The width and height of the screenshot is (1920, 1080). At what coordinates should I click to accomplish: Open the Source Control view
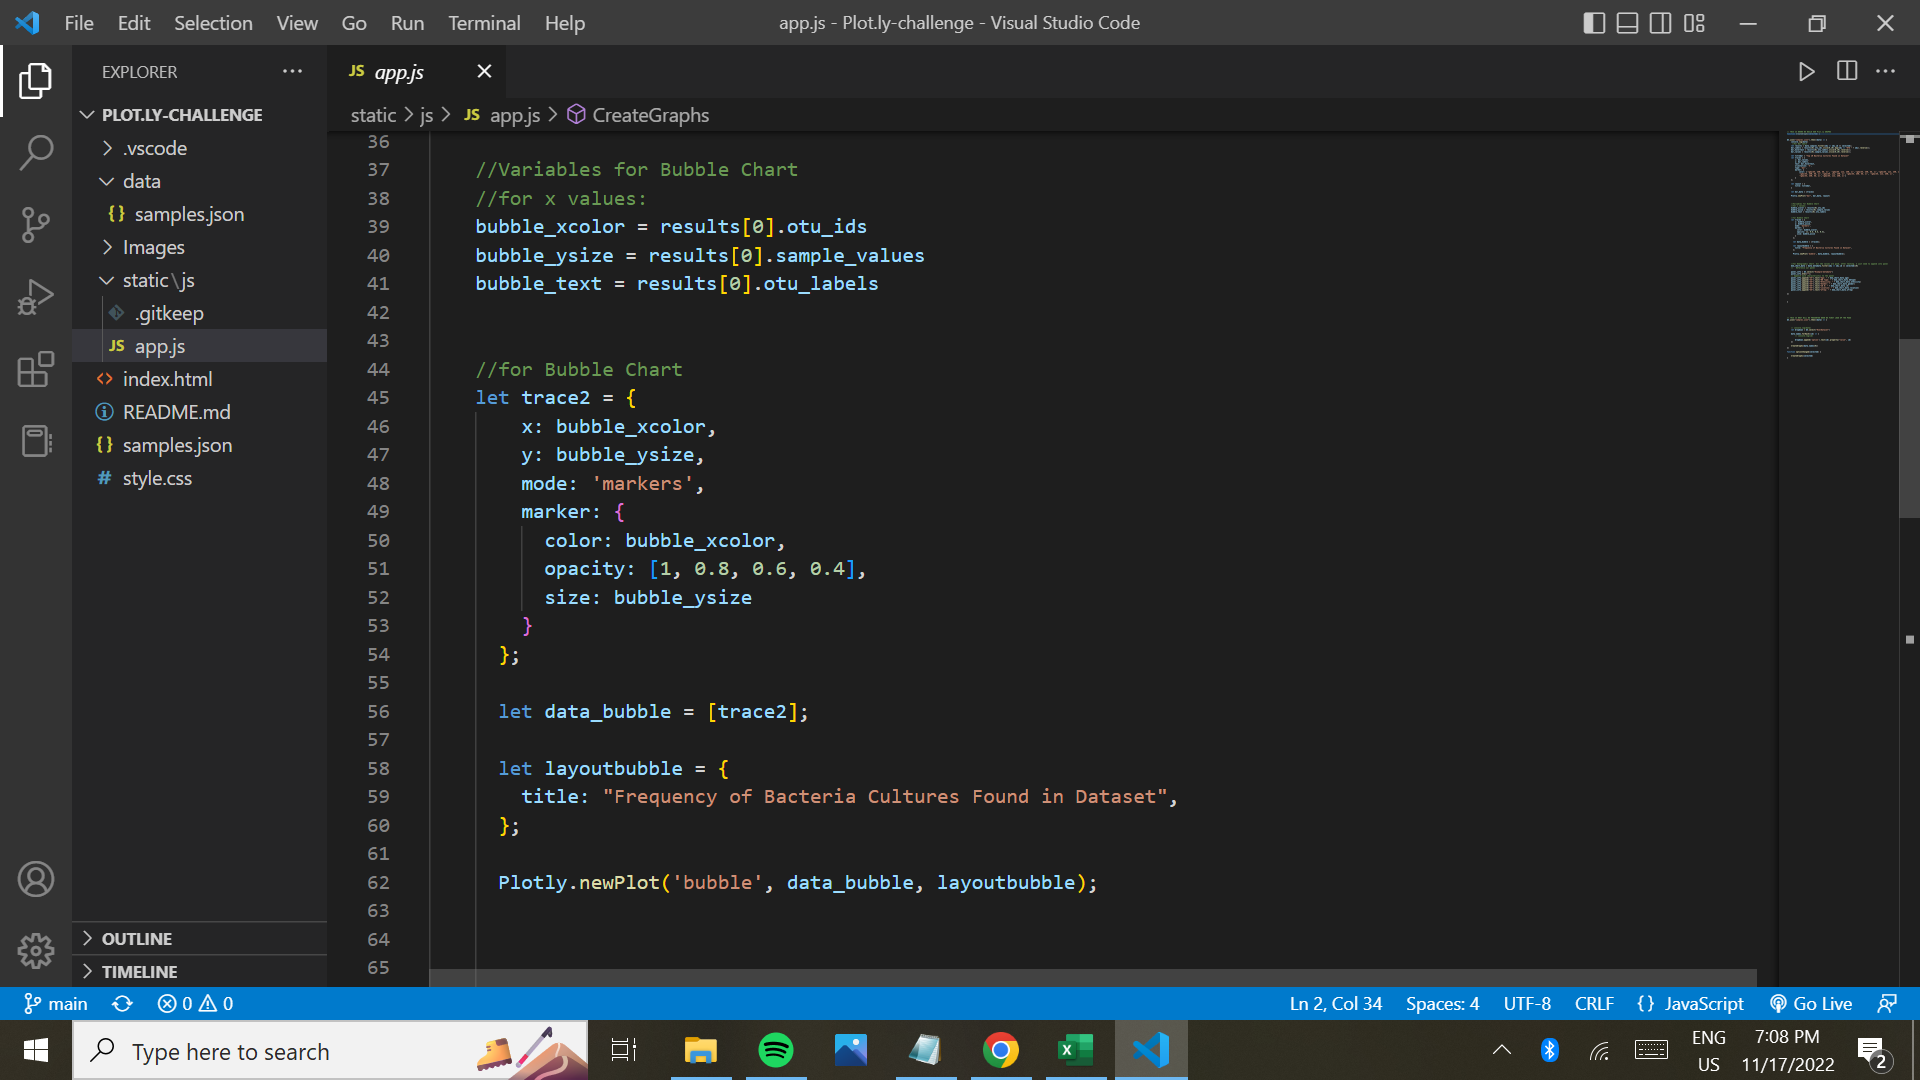pyautogui.click(x=36, y=225)
